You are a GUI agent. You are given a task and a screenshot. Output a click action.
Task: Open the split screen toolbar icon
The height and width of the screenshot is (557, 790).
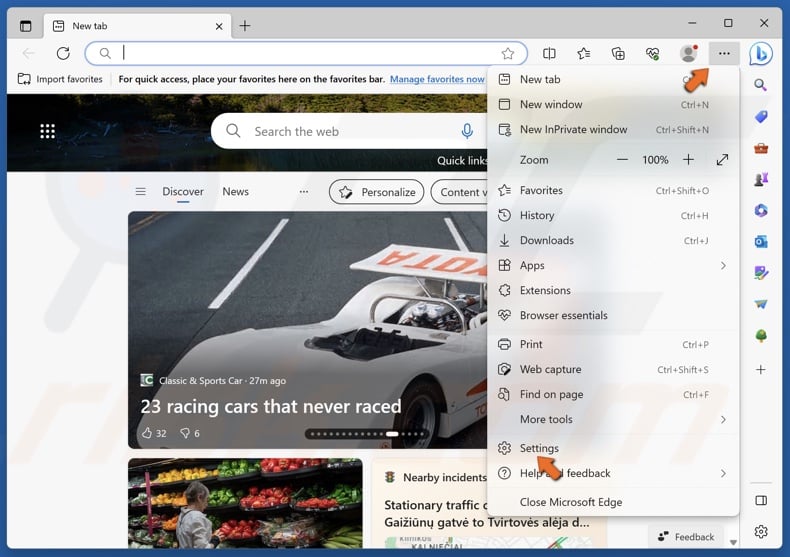coord(549,53)
